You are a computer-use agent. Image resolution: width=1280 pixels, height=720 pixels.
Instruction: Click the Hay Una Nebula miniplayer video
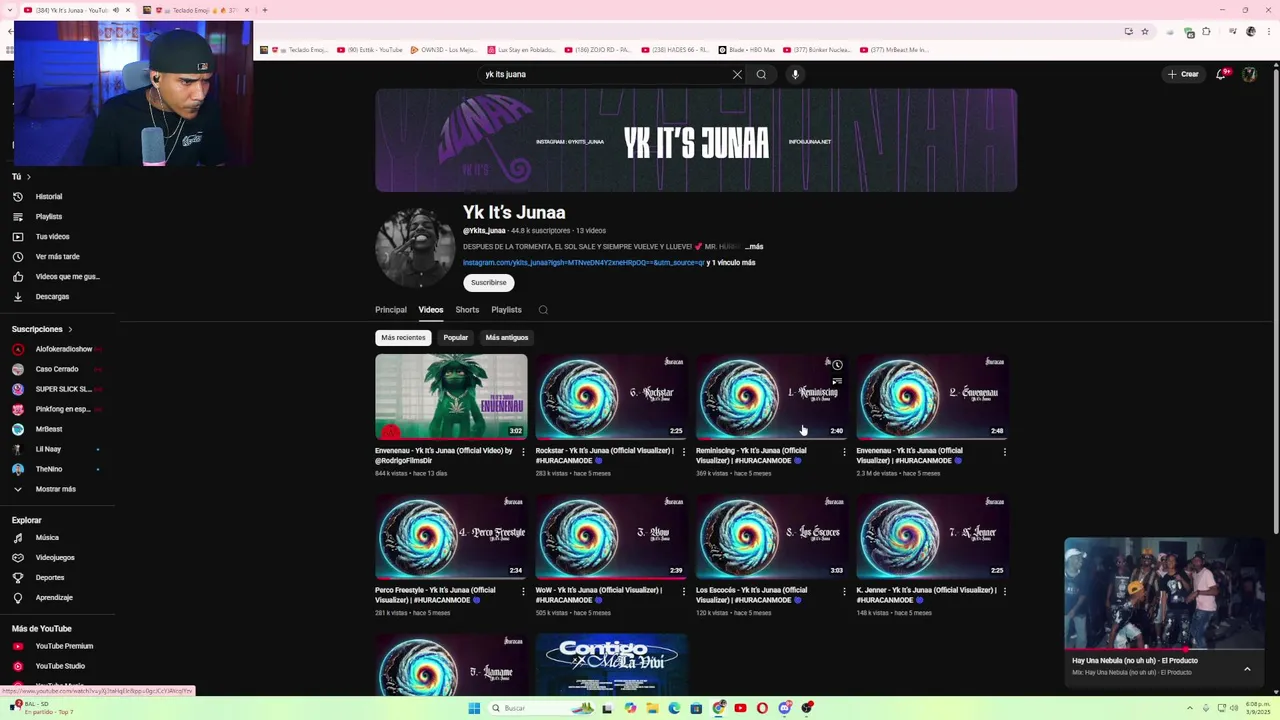1164,594
